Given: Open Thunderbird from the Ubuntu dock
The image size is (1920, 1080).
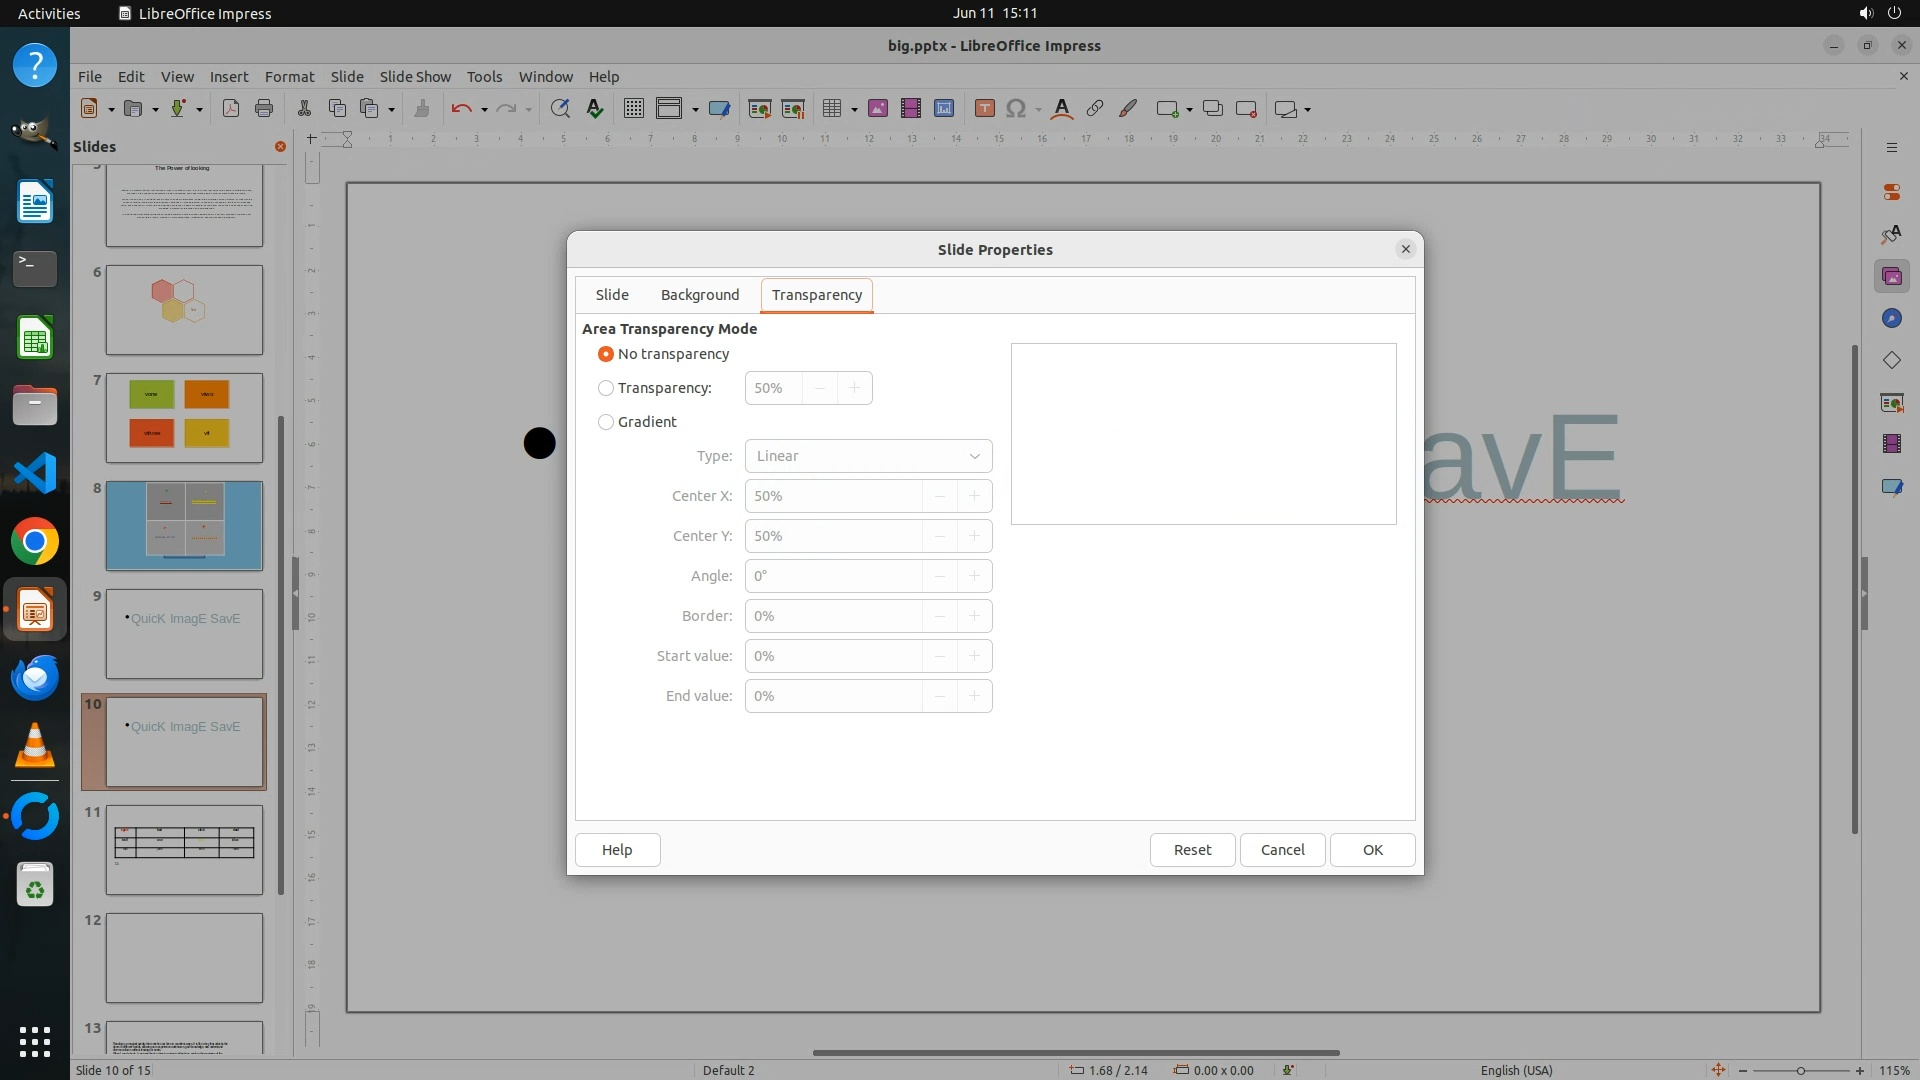Looking at the screenshot, I should click(x=35, y=678).
